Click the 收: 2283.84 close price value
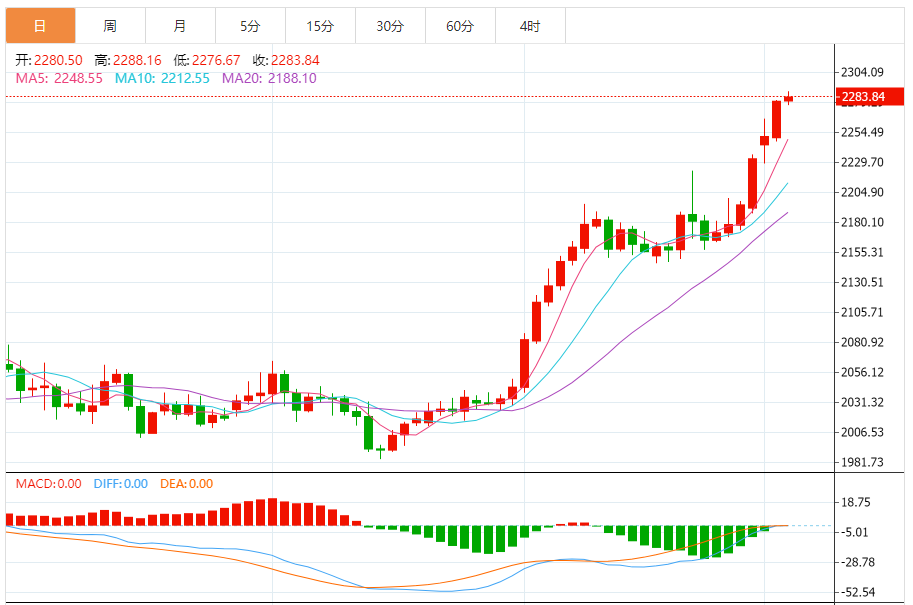Viewport: 913px width, 605px height. [x=286, y=60]
